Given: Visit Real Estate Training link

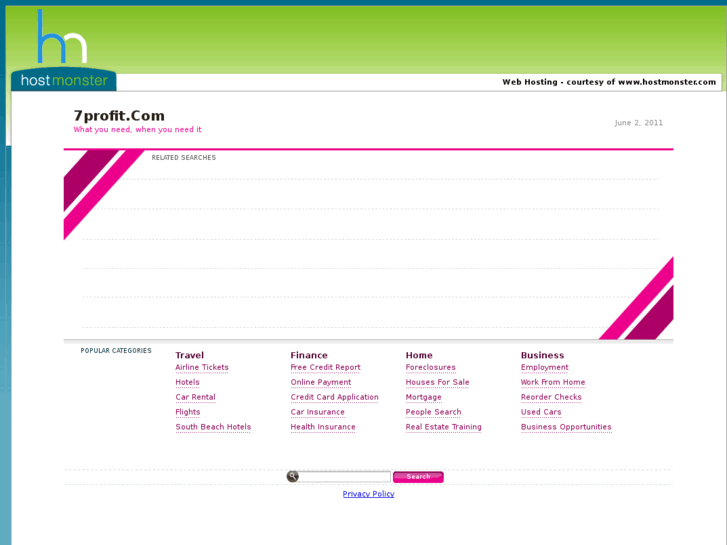Looking at the screenshot, I should [443, 427].
